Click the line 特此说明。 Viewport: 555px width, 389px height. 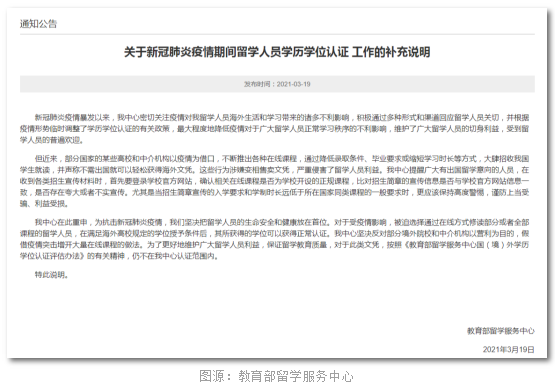tap(52, 275)
